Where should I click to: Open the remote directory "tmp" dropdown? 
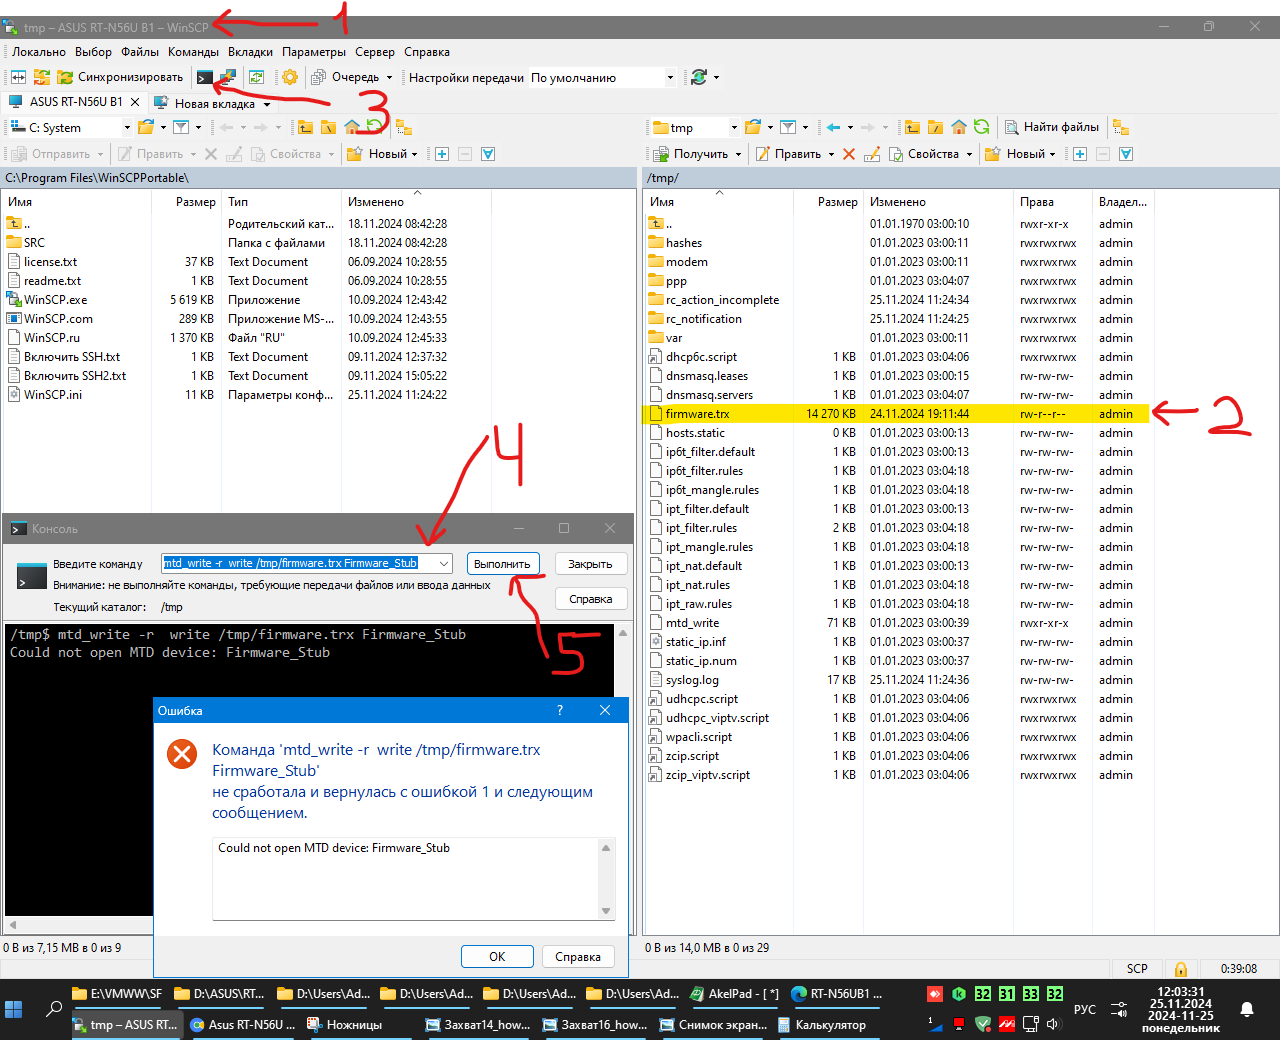pyautogui.click(x=733, y=128)
